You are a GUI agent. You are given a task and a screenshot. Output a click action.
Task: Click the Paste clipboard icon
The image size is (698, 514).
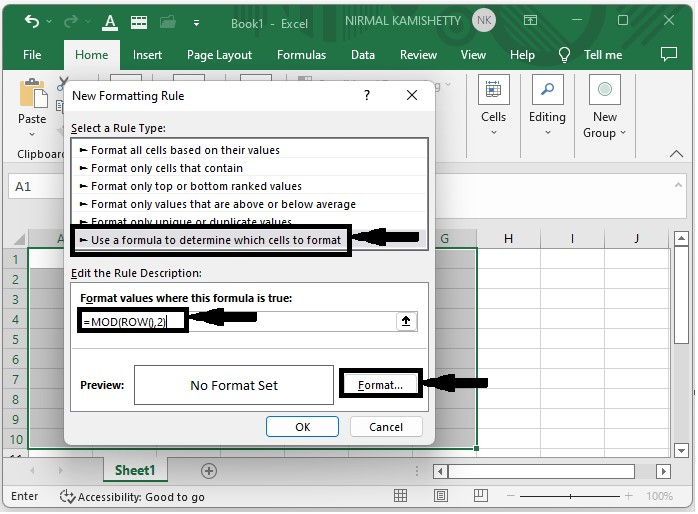(x=32, y=94)
